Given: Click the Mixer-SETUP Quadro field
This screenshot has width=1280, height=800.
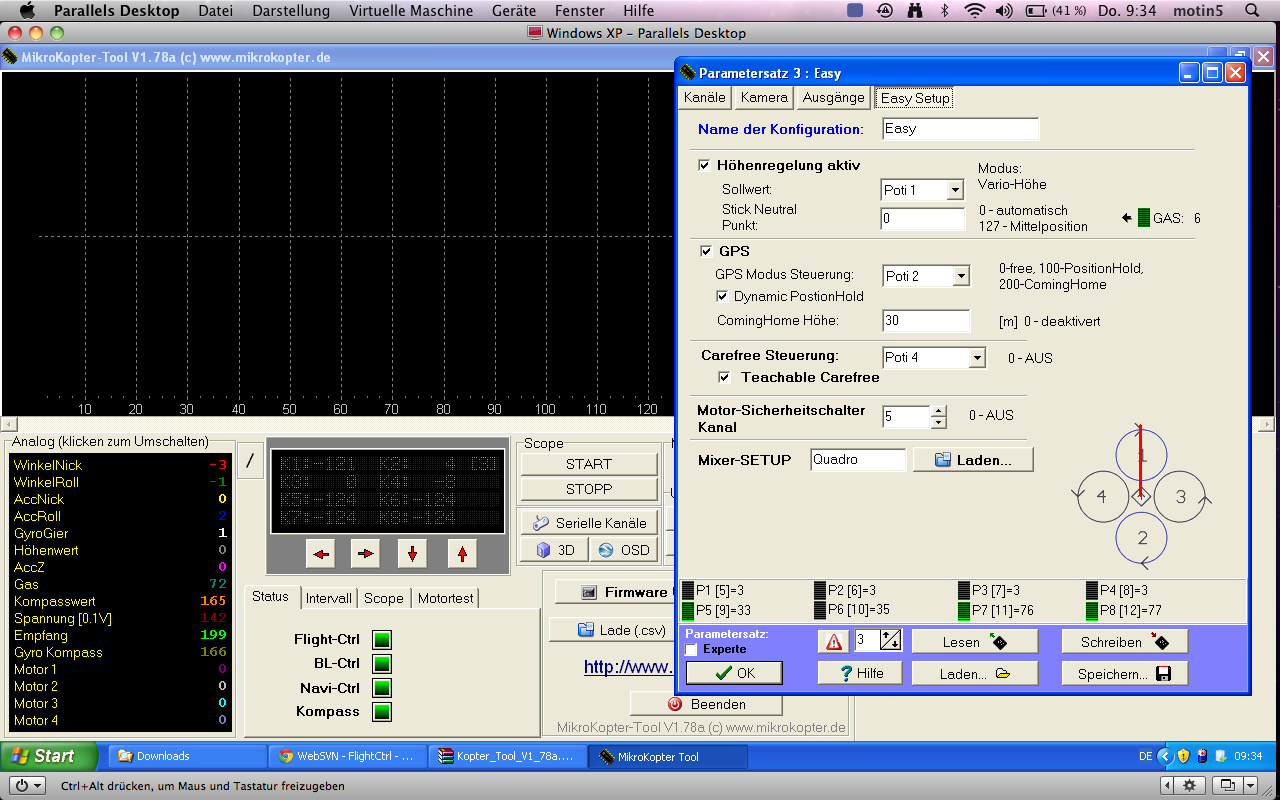Looking at the screenshot, I should pos(858,460).
